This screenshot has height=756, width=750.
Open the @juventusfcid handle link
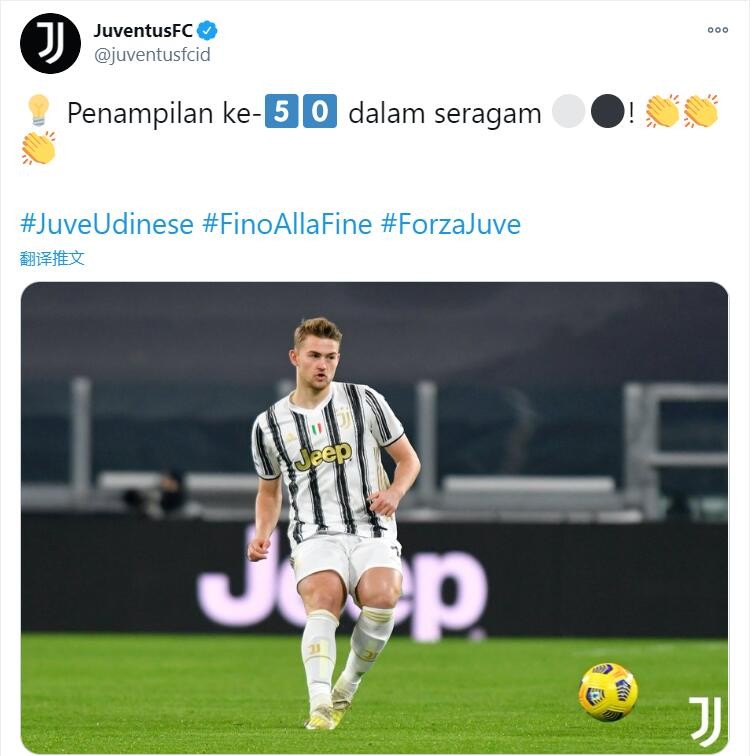pos(152,55)
